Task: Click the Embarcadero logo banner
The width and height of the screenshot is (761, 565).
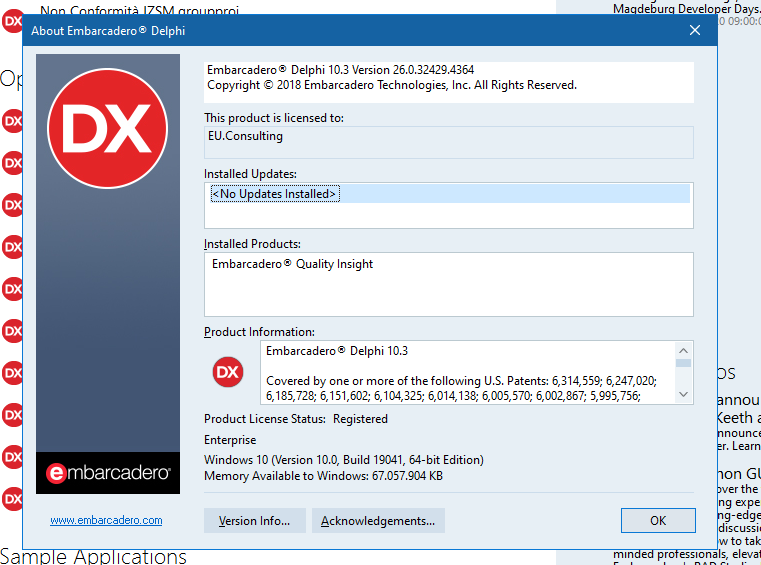Action: pos(108,473)
